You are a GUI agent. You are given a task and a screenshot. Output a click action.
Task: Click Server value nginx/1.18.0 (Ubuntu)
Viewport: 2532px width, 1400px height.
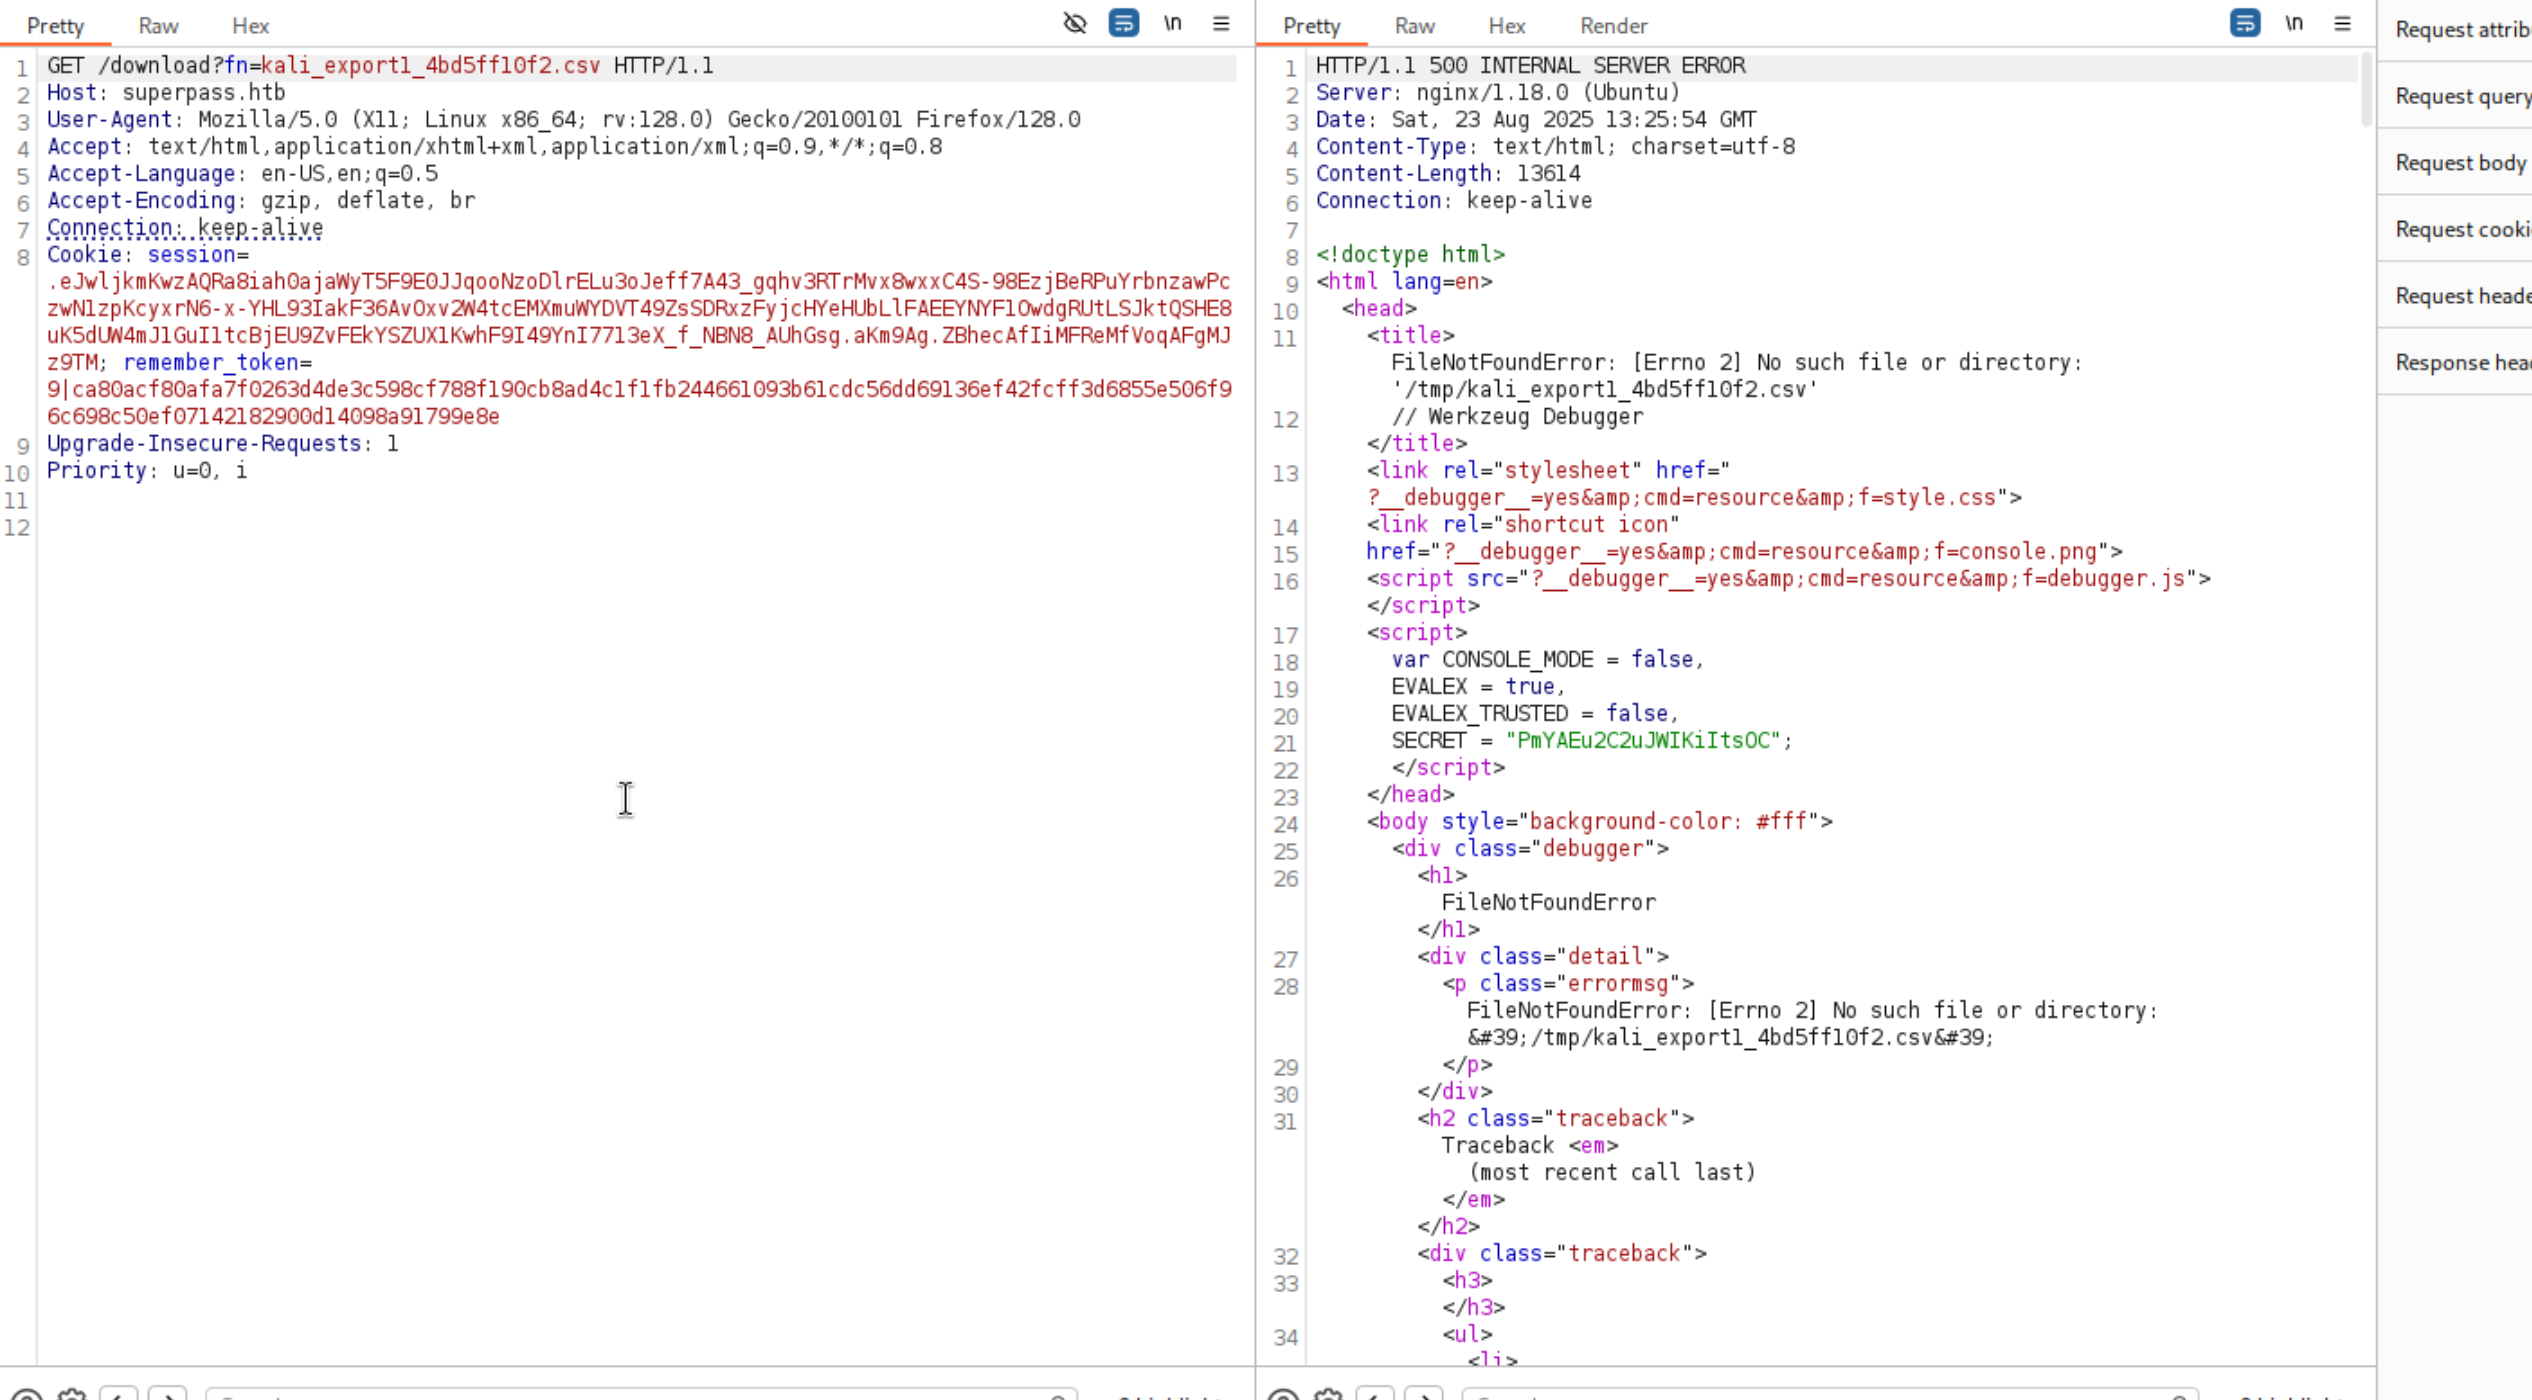click(1548, 93)
